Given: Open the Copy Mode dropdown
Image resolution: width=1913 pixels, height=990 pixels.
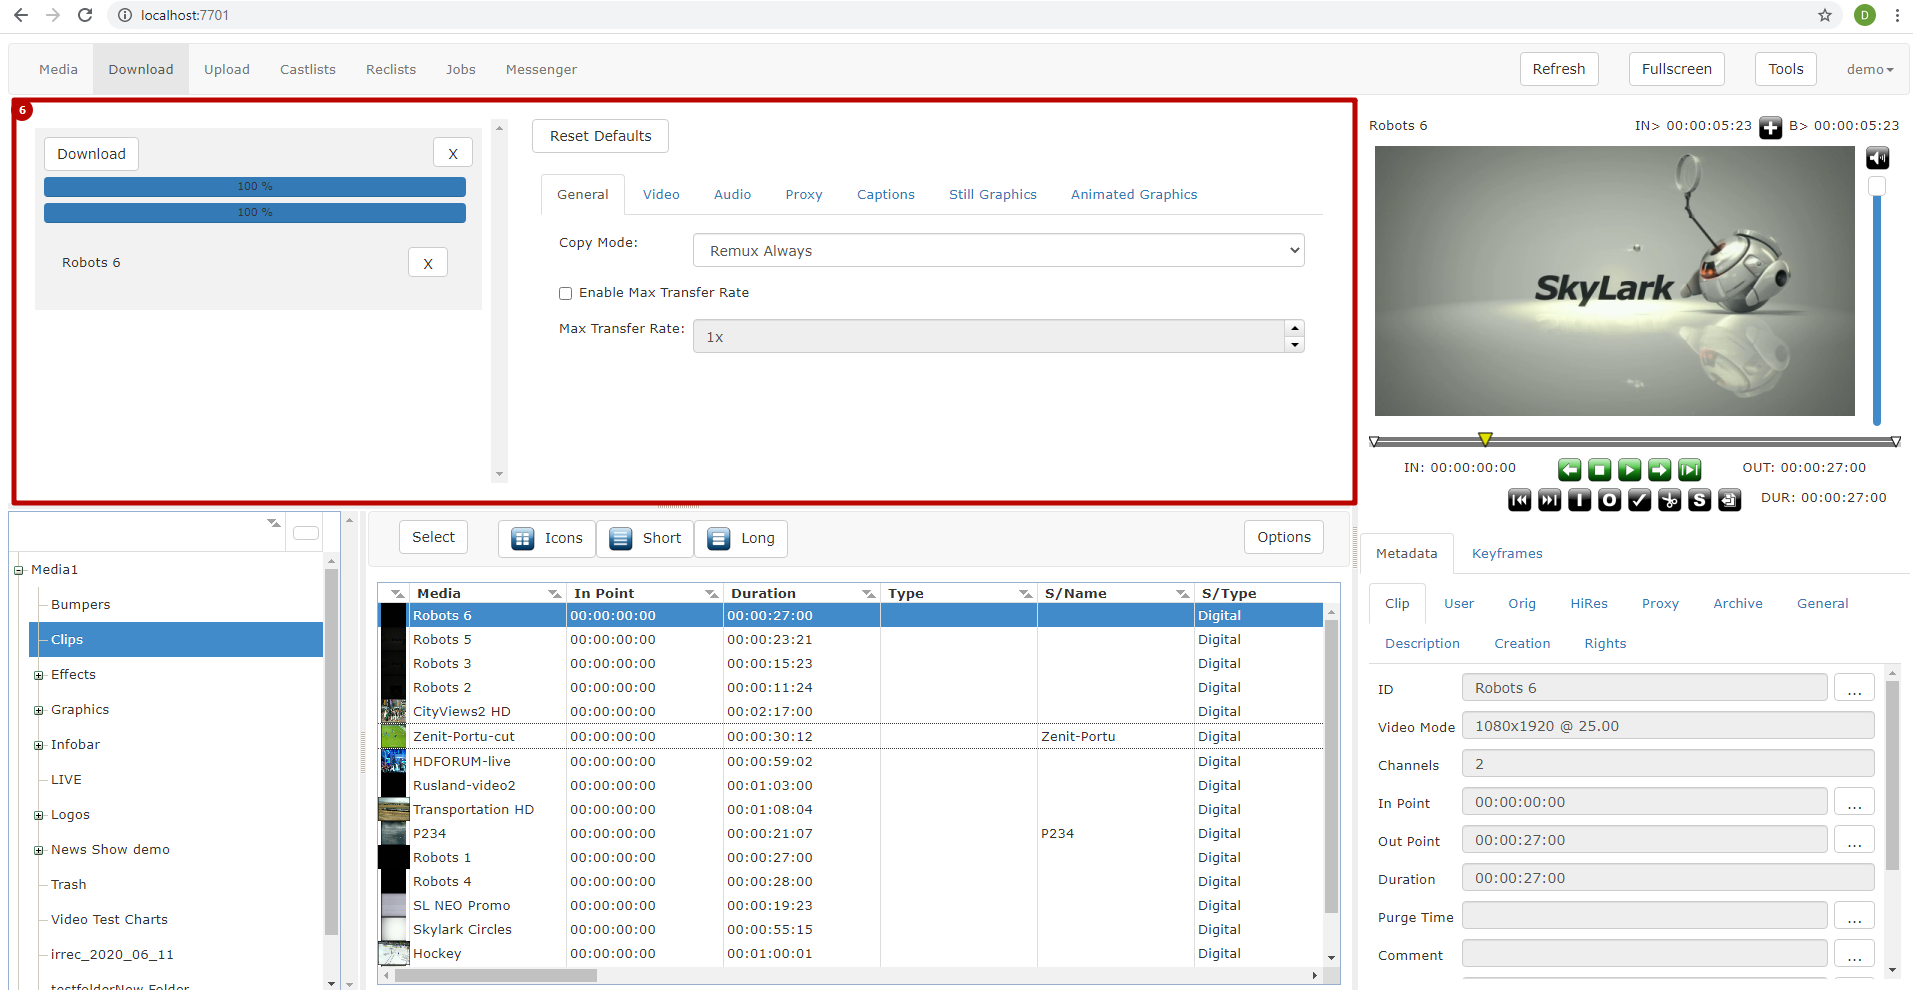Looking at the screenshot, I should point(998,251).
